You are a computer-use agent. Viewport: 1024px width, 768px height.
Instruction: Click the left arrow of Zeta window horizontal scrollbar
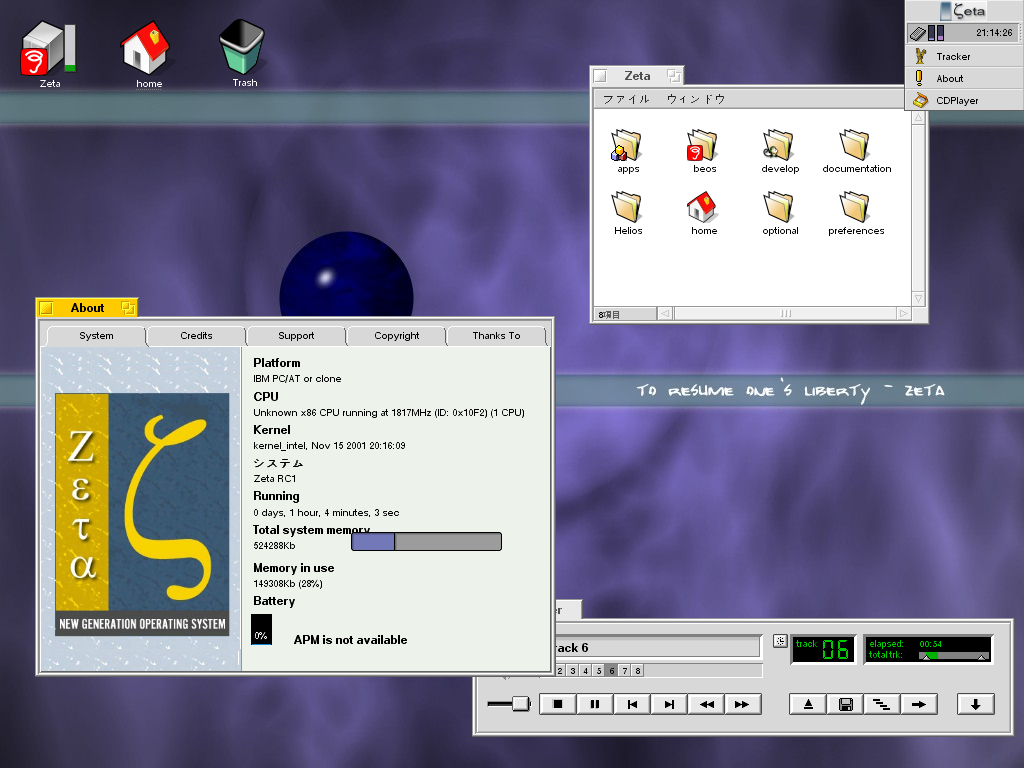[665, 313]
